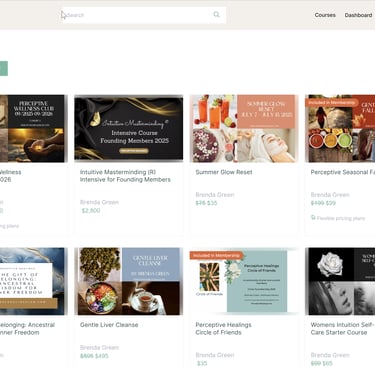Click Brenda Green under Summer Glow Reset
Image resolution: width=375 pixels, height=366 pixels.
click(215, 195)
